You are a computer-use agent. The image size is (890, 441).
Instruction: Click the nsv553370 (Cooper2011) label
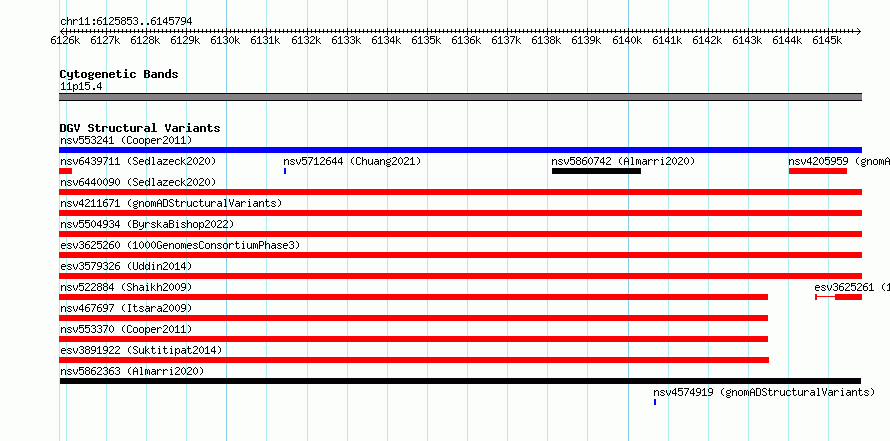[x=126, y=329]
